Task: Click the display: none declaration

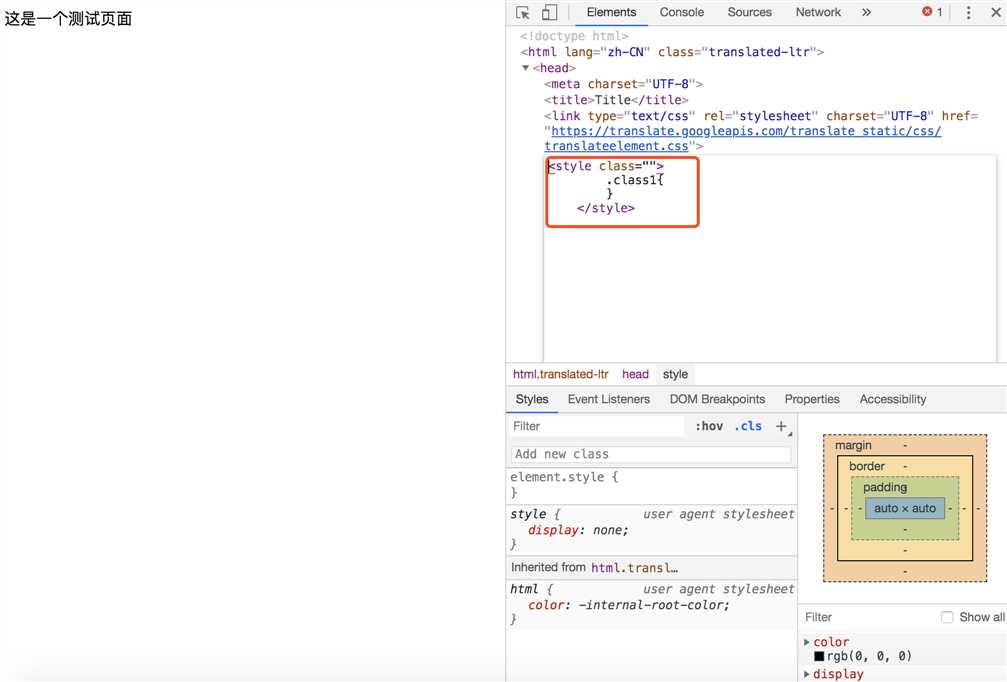Action: (578, 530)
